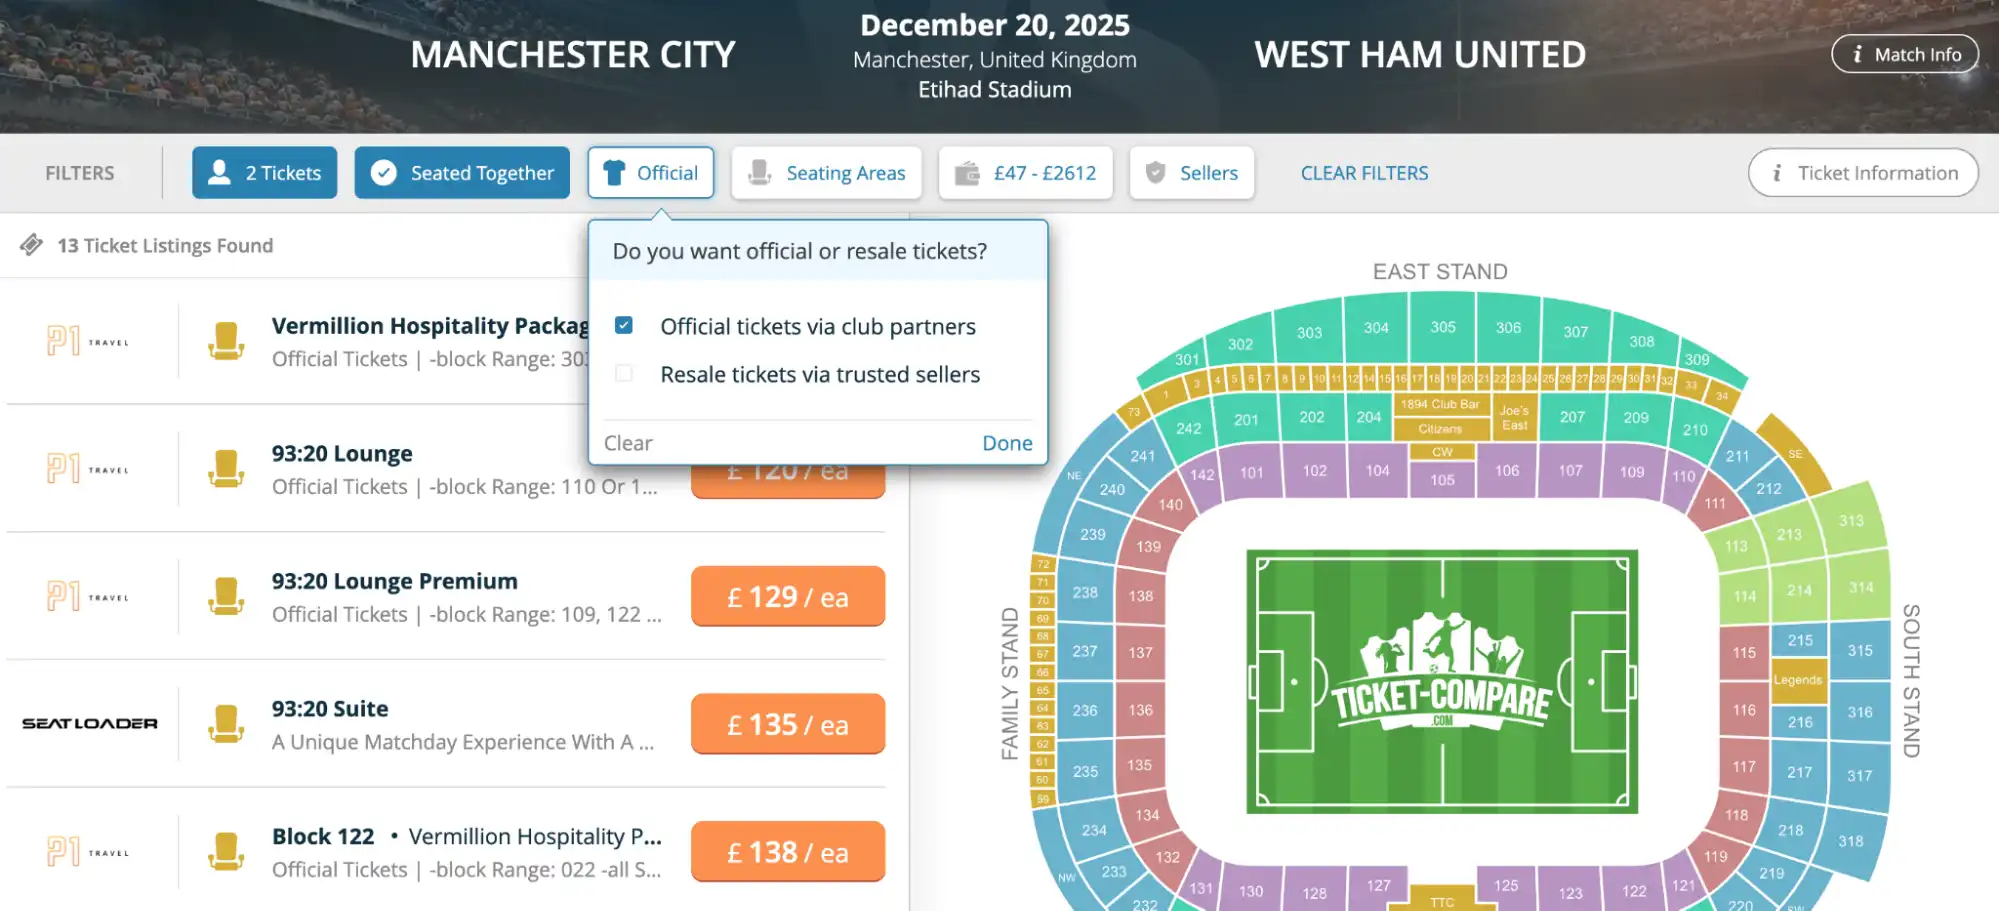Click the yellow seat icon on Block 122 listing
Viewport: 1999px width, 911px height.
(x=227, y=851)
